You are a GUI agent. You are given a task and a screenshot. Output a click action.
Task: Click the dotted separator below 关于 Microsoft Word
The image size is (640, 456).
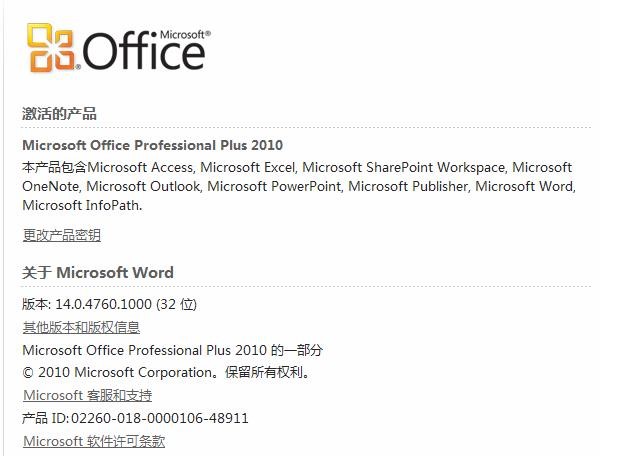306,286
